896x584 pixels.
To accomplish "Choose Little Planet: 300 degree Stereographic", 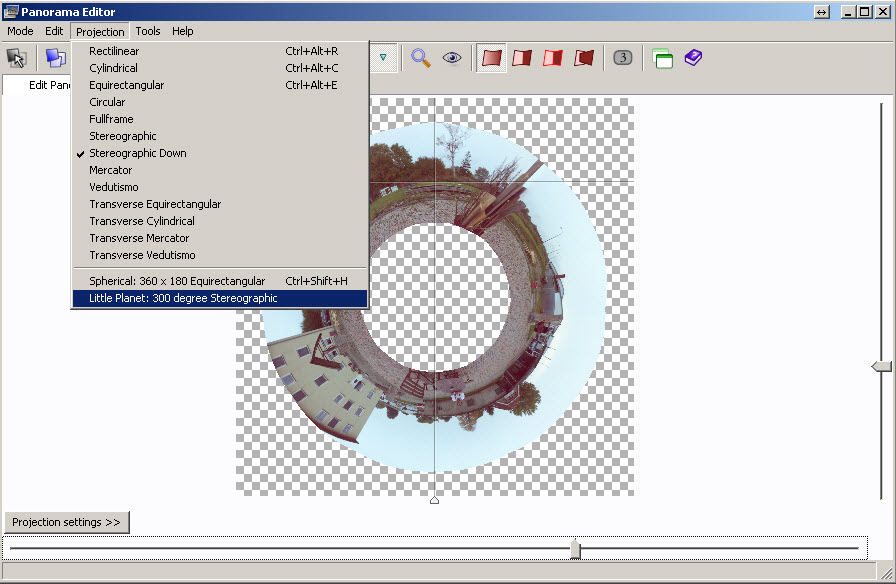I will (183, 298).
